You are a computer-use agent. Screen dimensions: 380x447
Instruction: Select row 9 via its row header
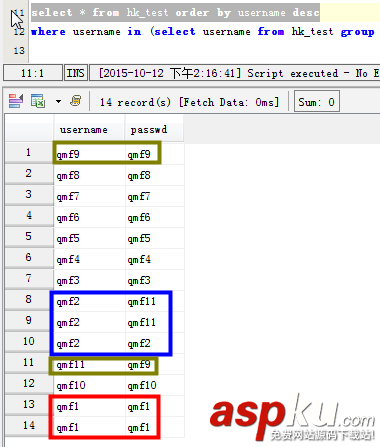[29, 321]
